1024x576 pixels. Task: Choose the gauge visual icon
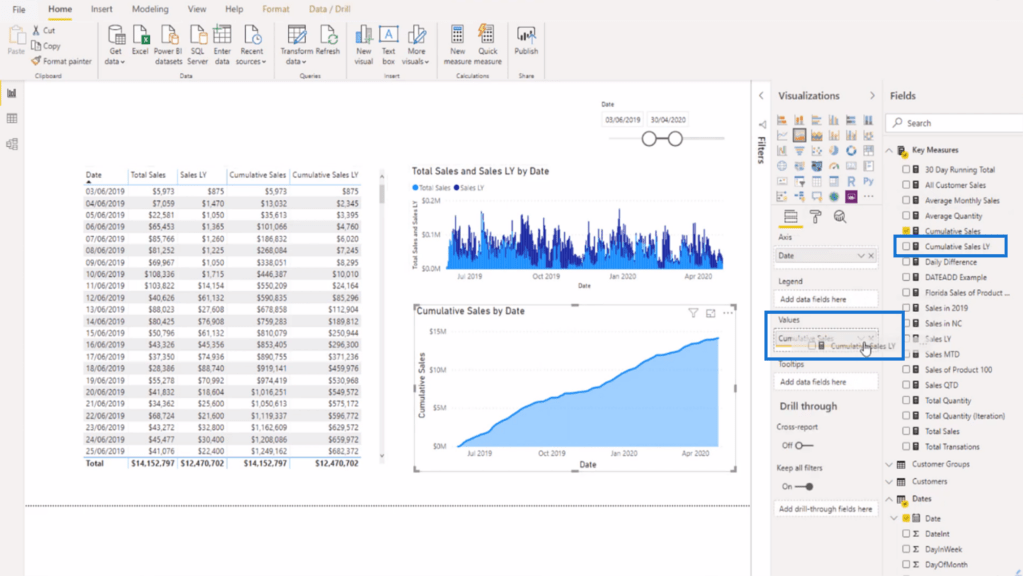pos(834,166)
